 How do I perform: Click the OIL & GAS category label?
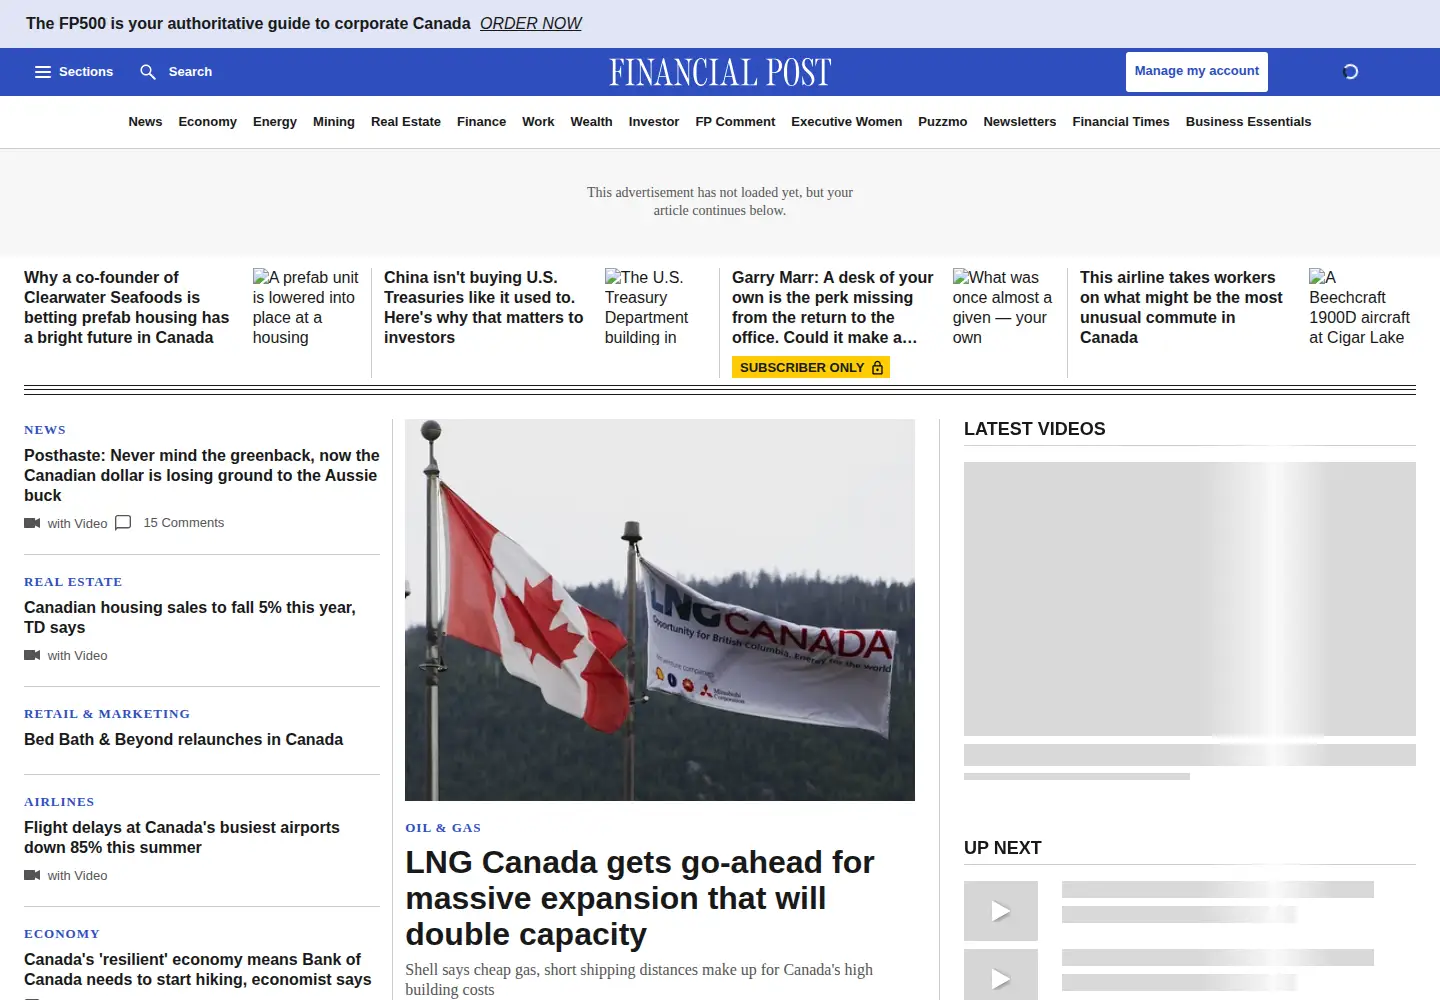pyautogui.click(x=443, y=828)
